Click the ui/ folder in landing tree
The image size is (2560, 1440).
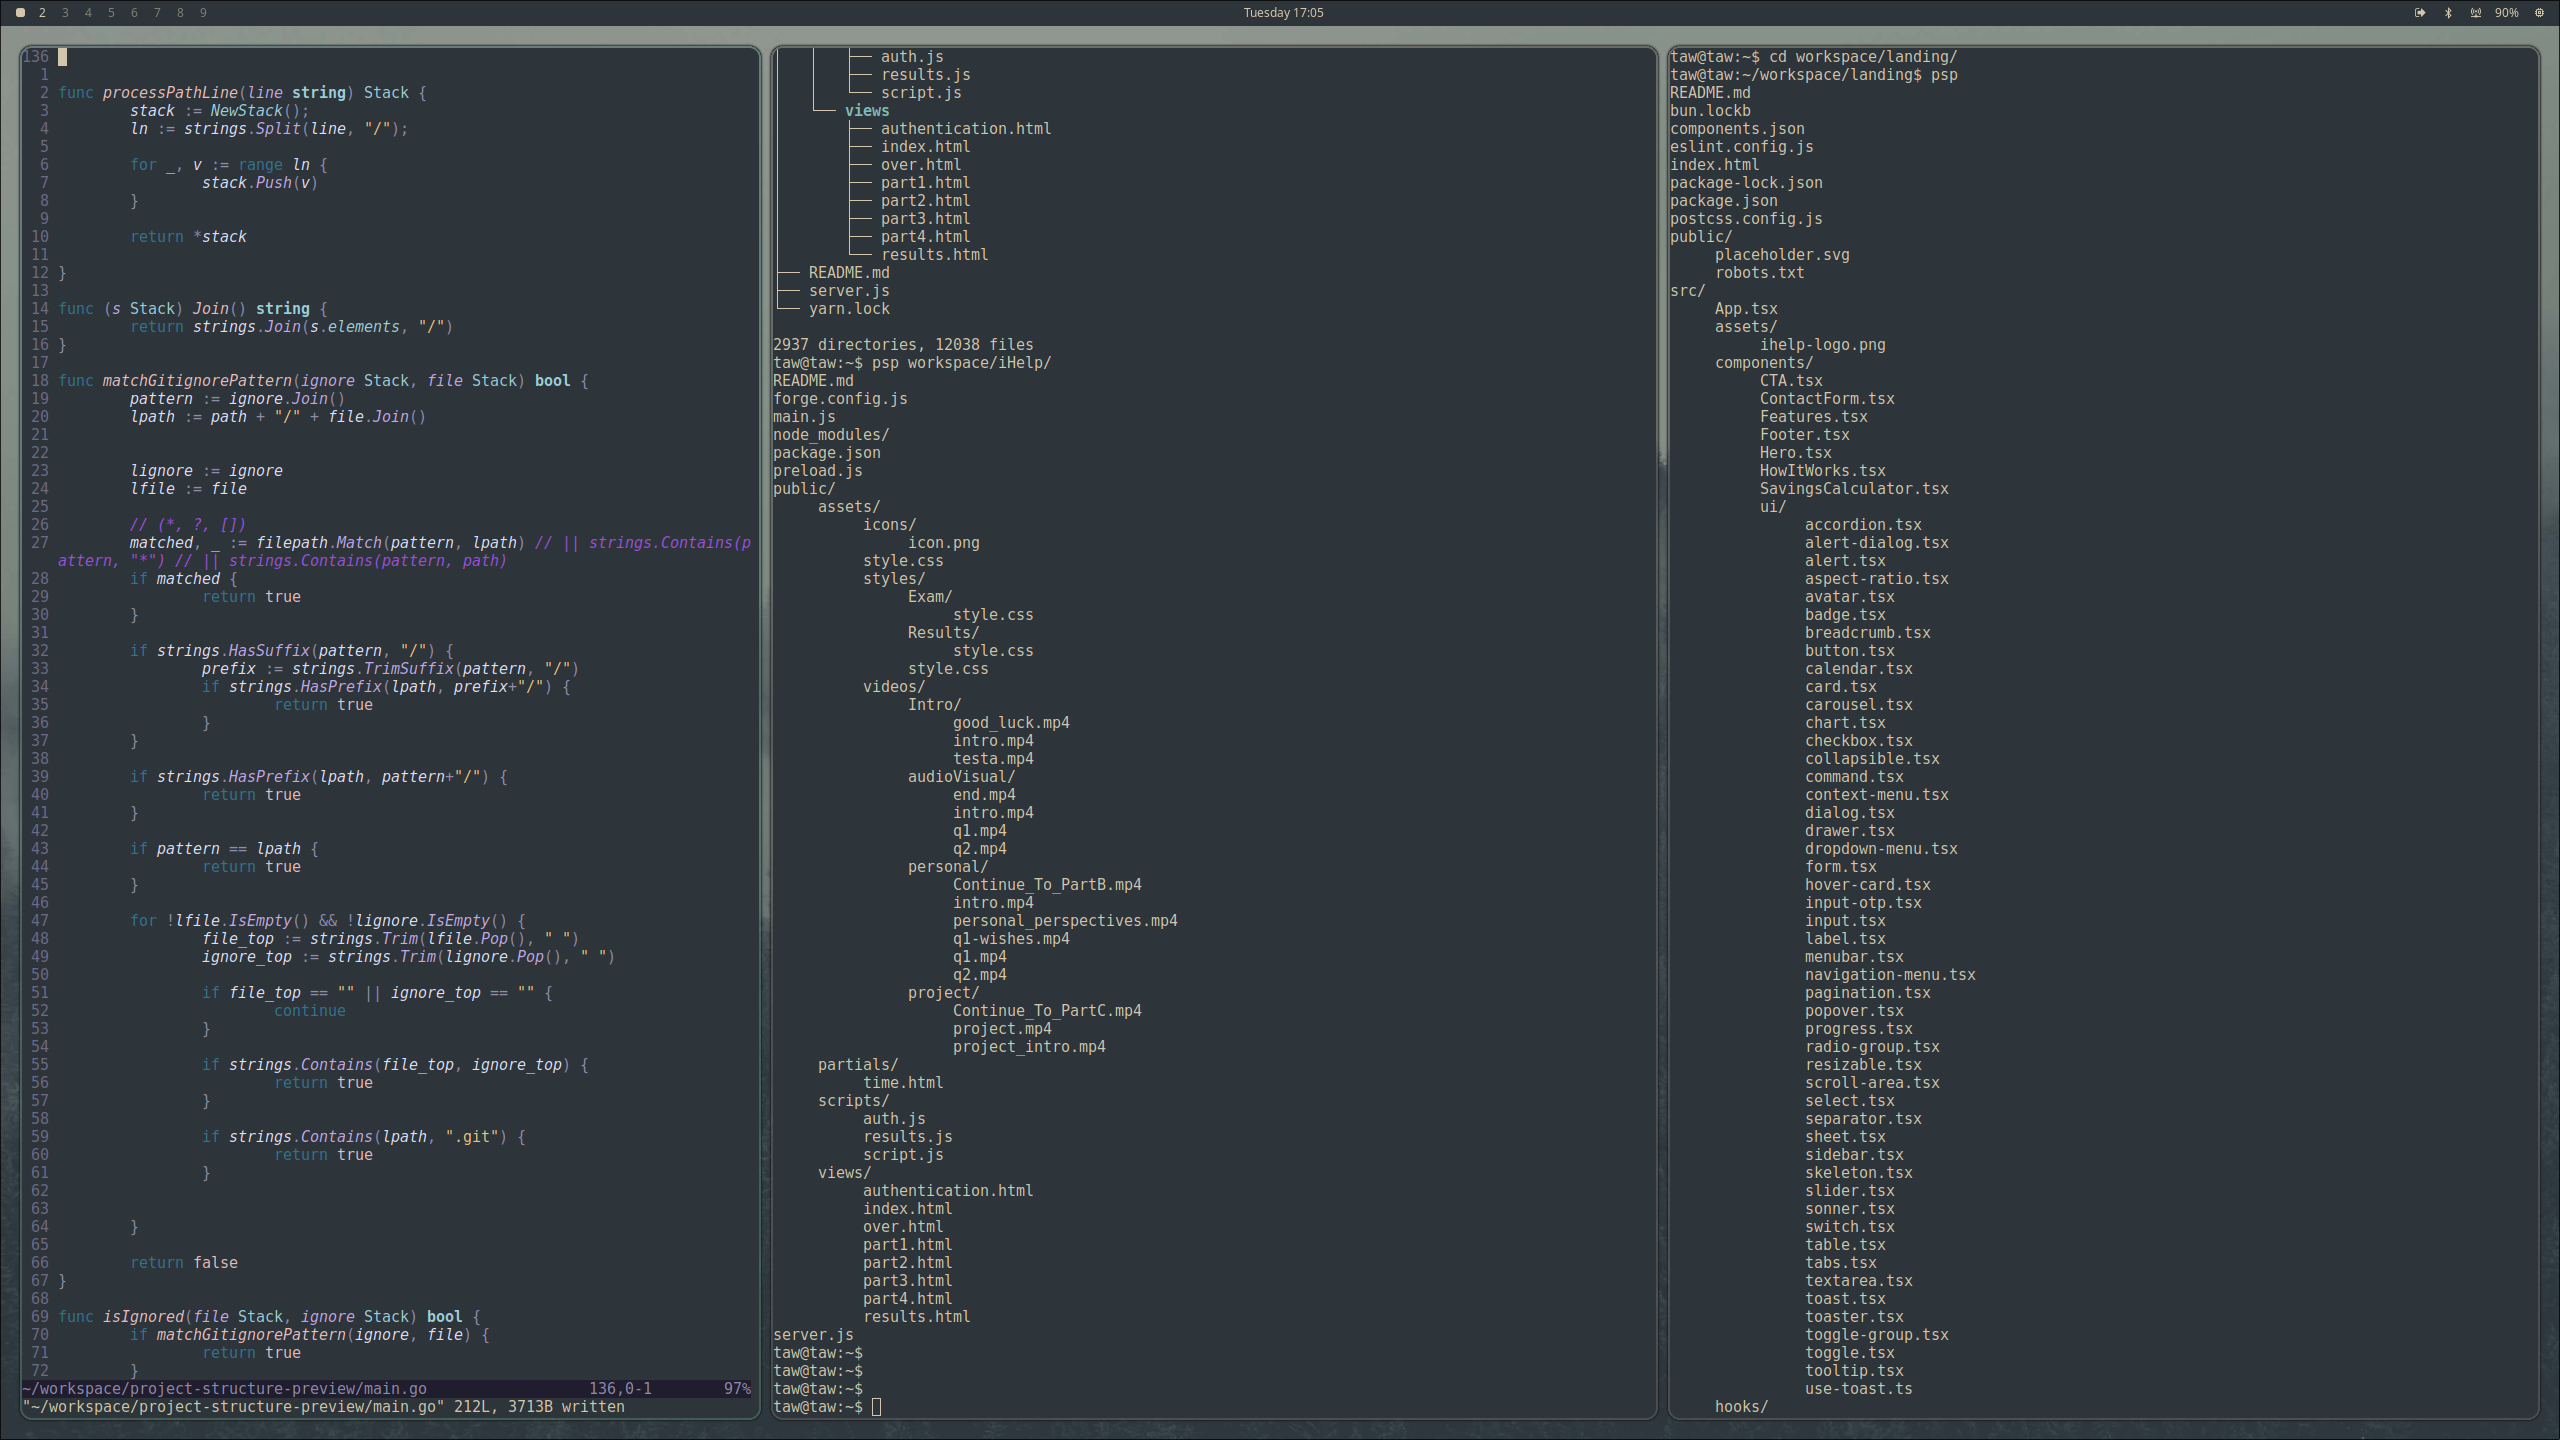1772,507
